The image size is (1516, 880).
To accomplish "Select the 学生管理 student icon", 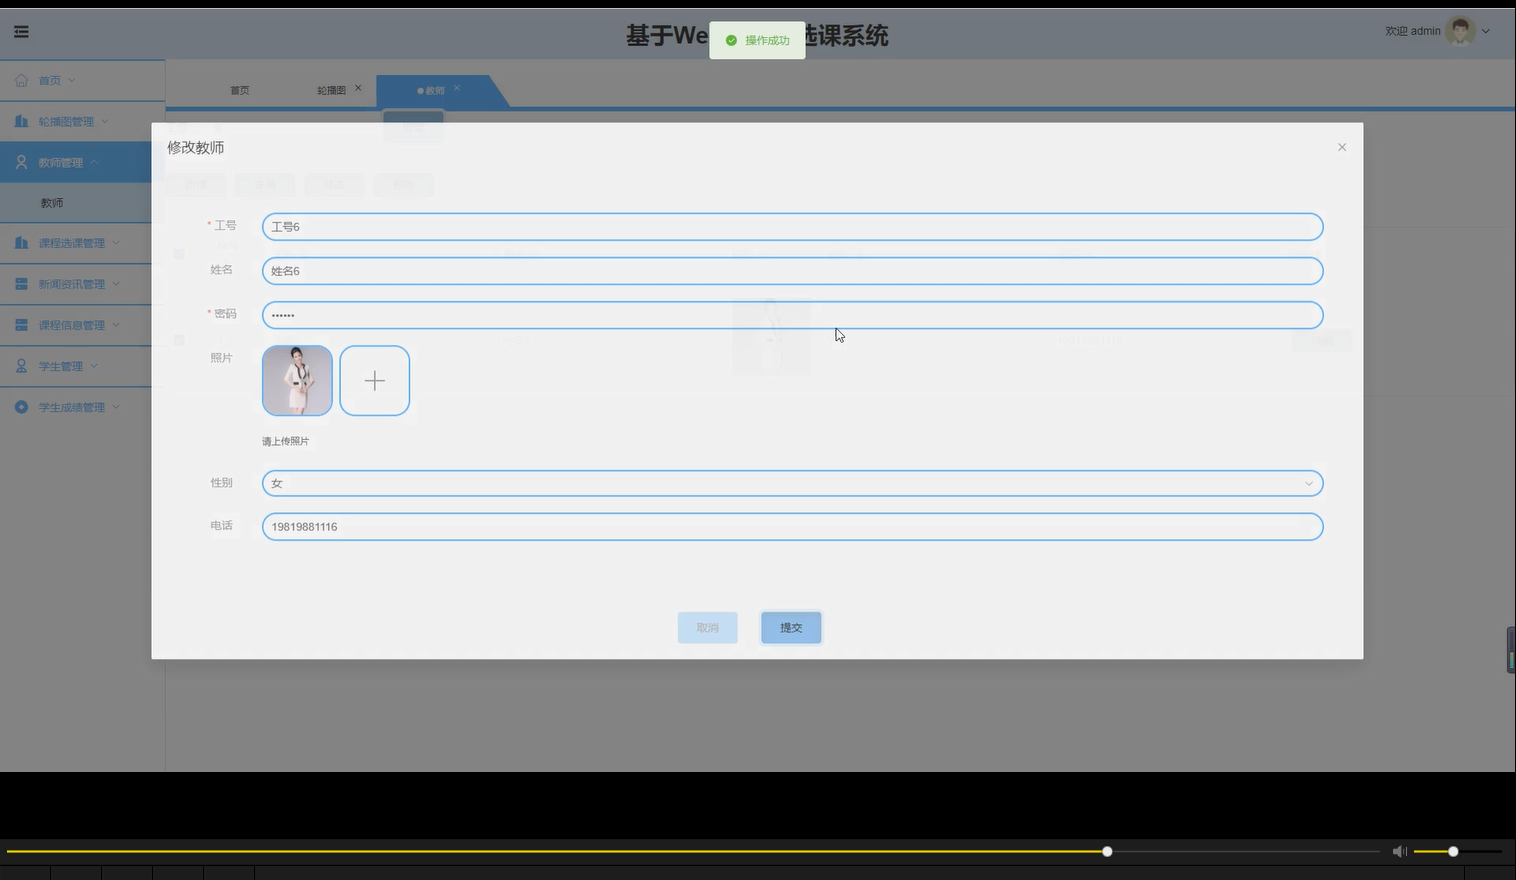I will [20, 365].
